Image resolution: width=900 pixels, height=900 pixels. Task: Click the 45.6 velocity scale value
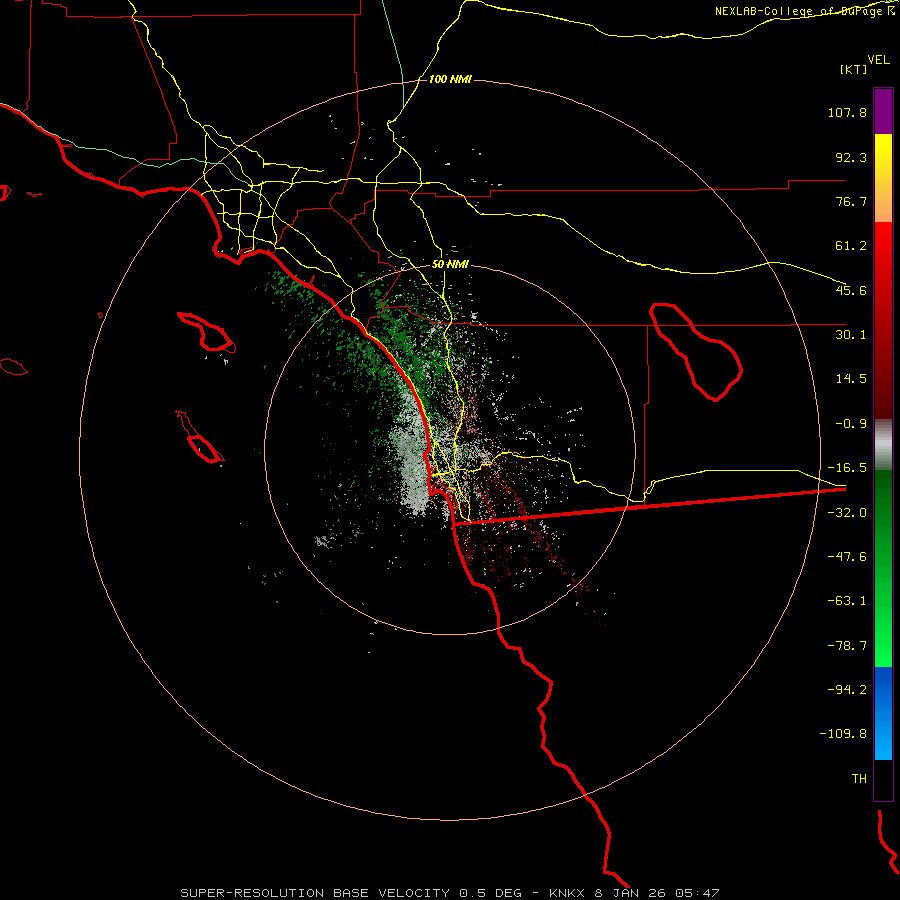(x=851, y=290)
